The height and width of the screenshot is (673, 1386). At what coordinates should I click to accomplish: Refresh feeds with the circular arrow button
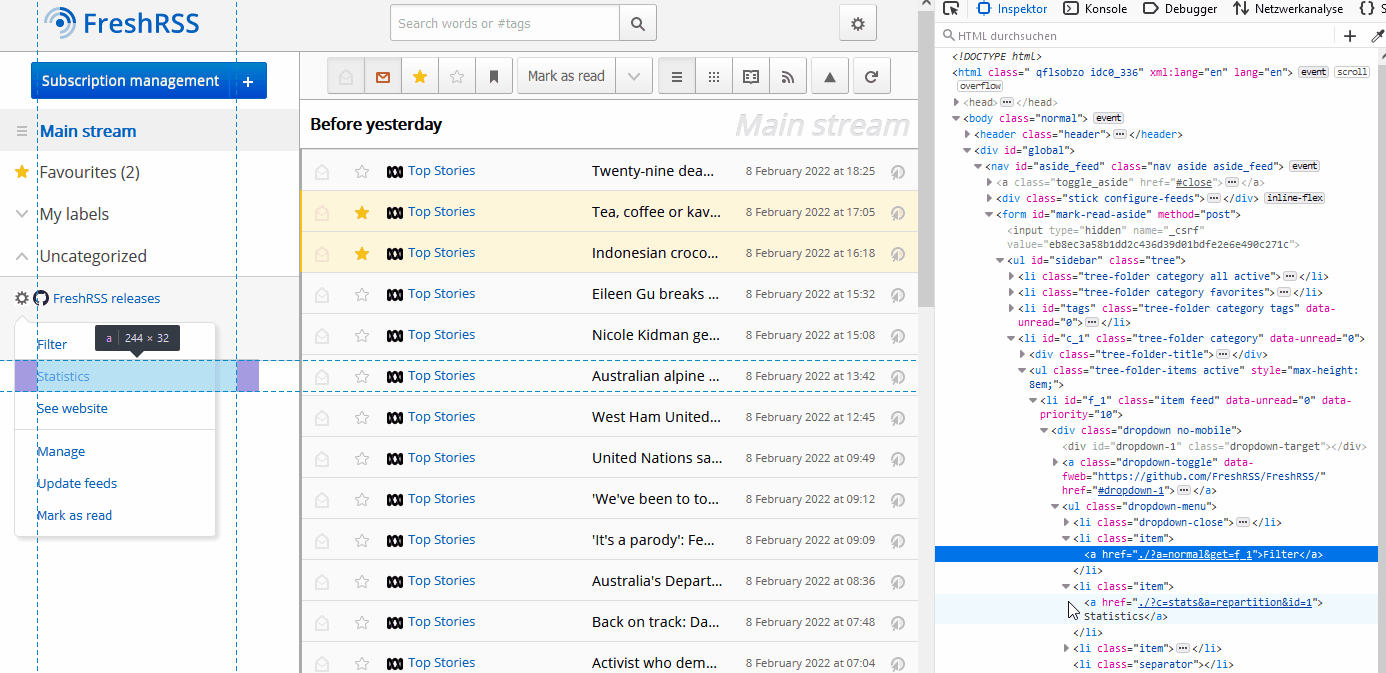point(871,76)
